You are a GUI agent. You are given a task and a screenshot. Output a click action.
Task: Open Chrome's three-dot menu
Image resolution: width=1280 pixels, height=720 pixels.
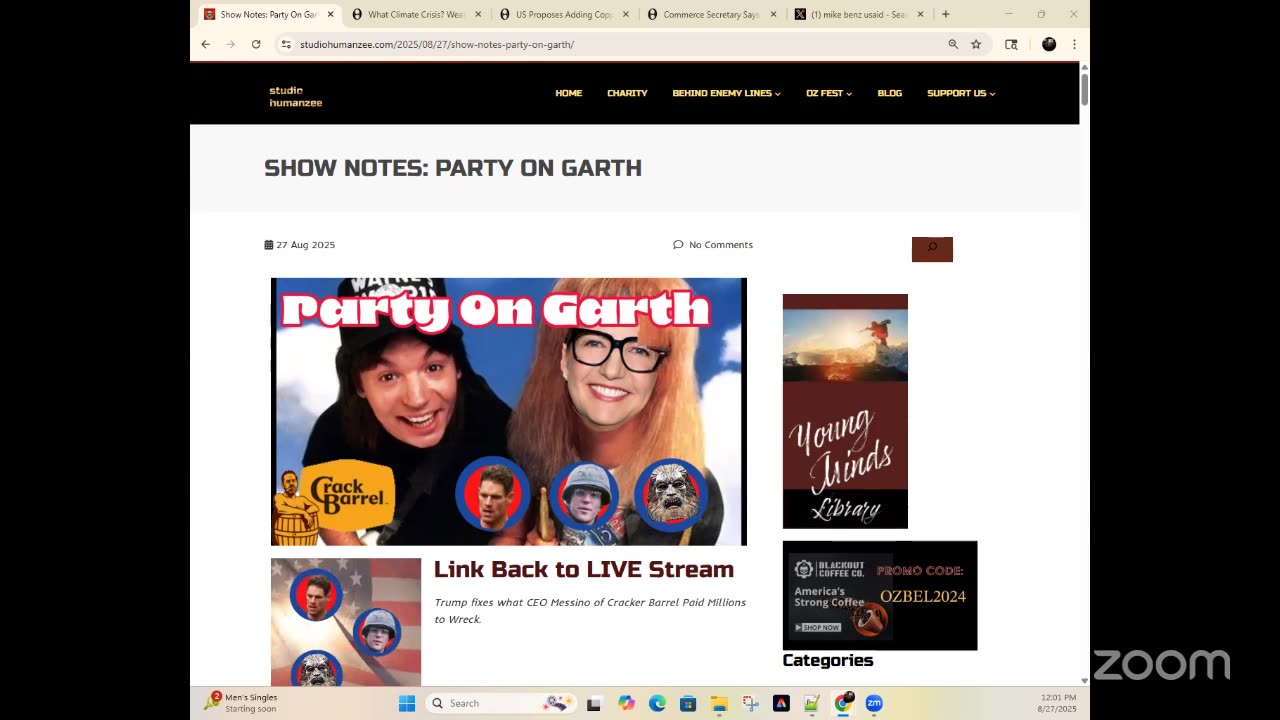pos(1074,44)
